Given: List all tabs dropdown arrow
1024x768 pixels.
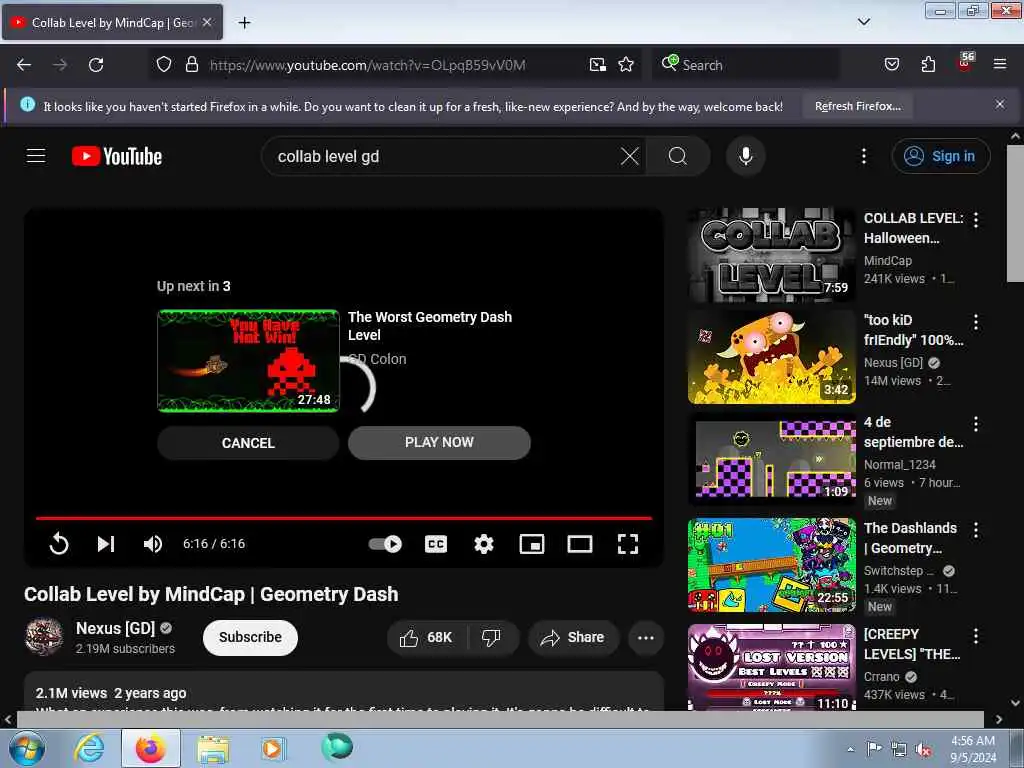Looking at the screenshot, I should pyautogui.click(x=863, y=22).
